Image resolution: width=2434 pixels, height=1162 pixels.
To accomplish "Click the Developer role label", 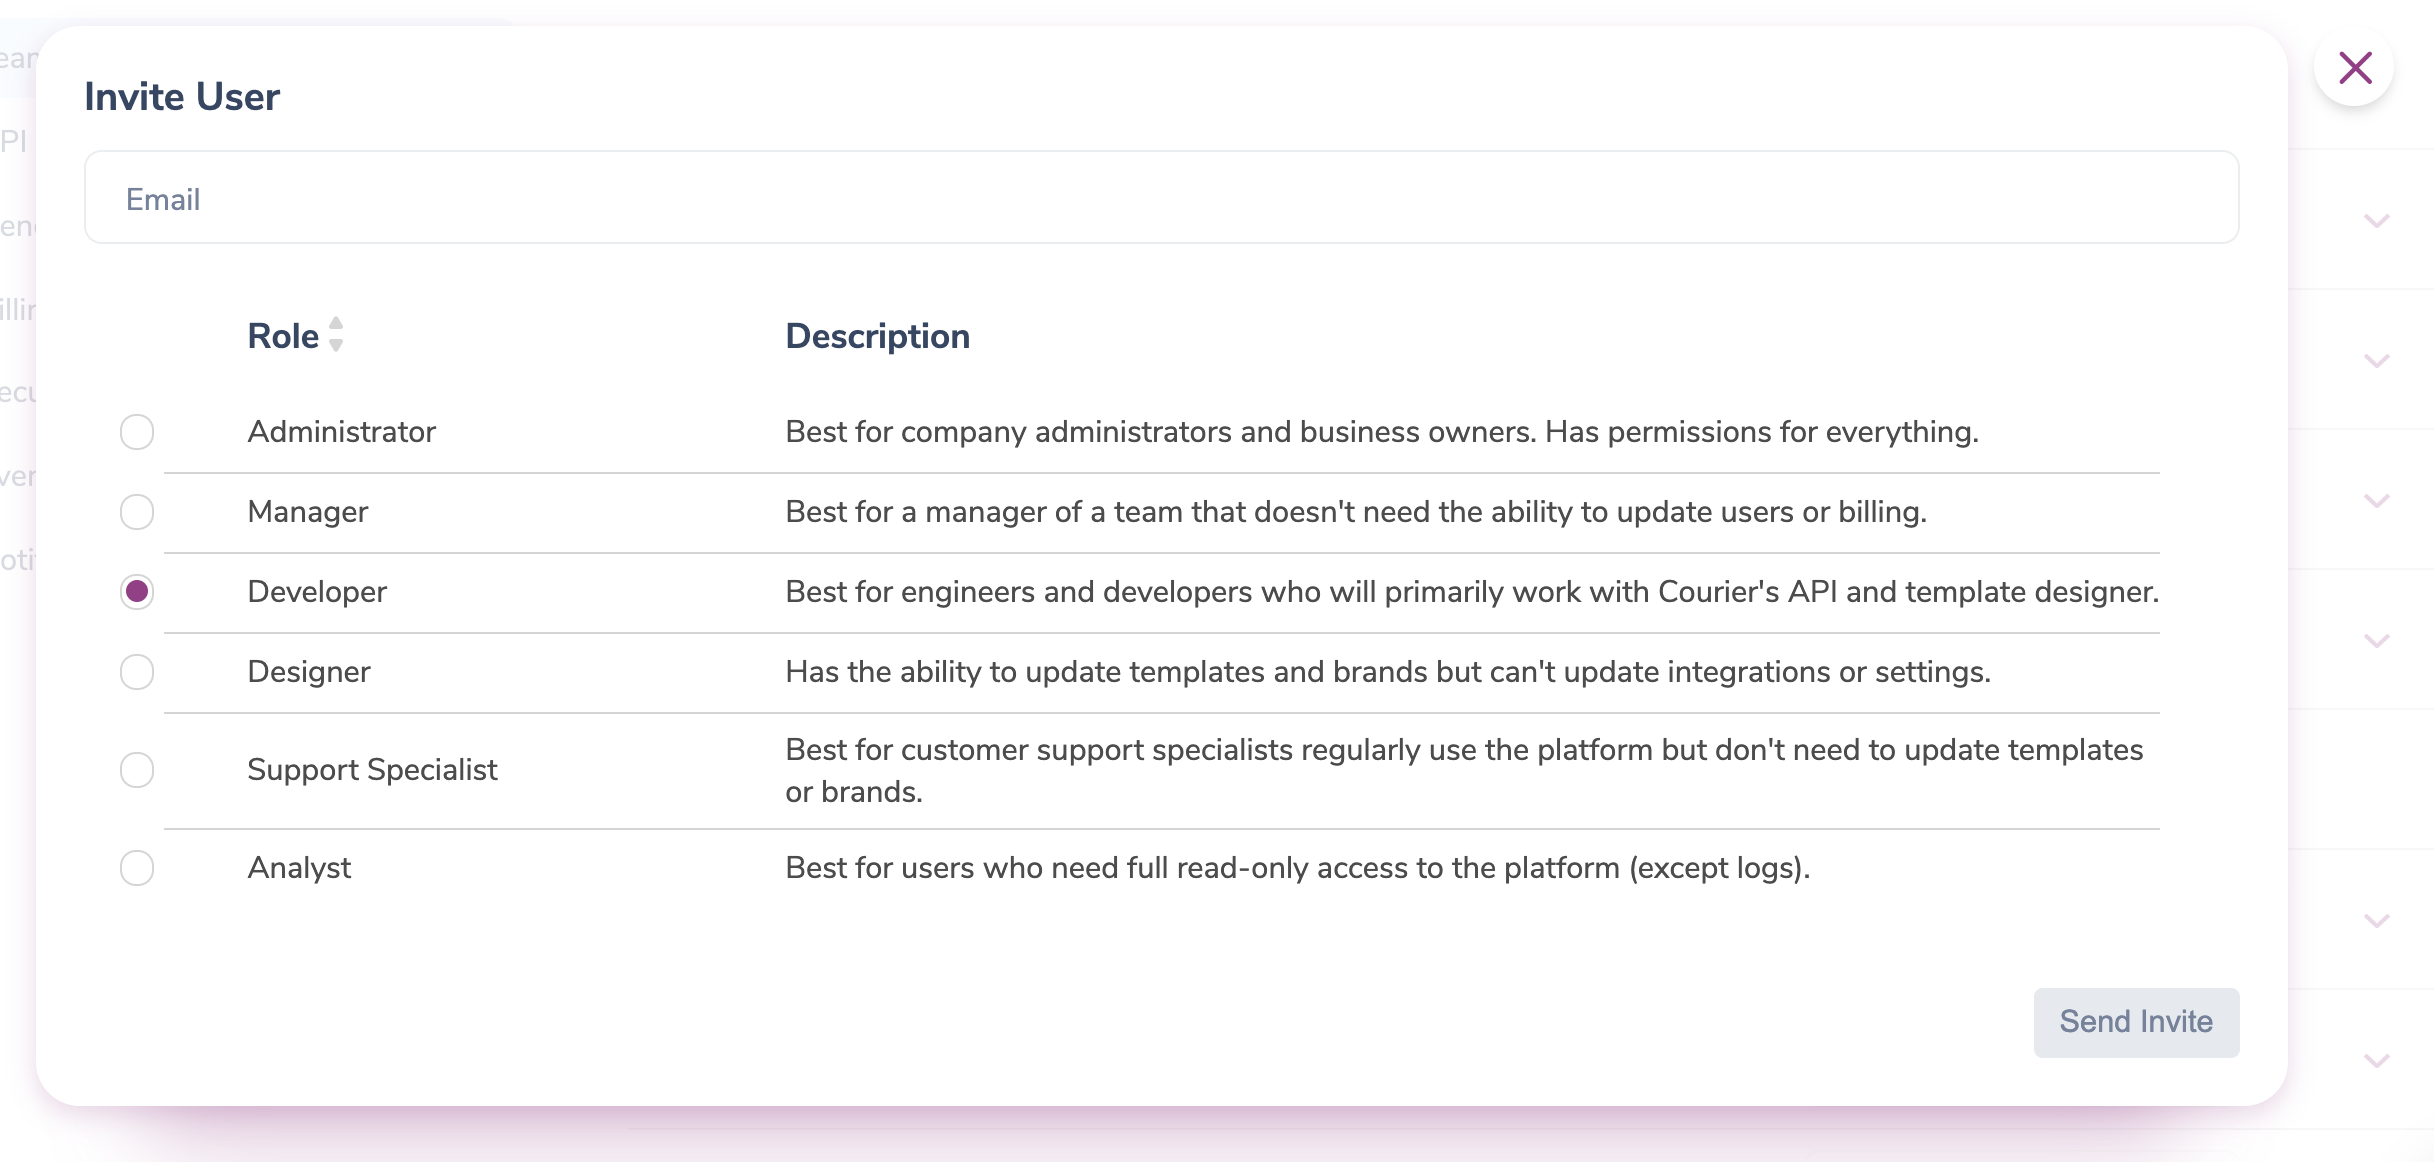I will click(316, 592).
